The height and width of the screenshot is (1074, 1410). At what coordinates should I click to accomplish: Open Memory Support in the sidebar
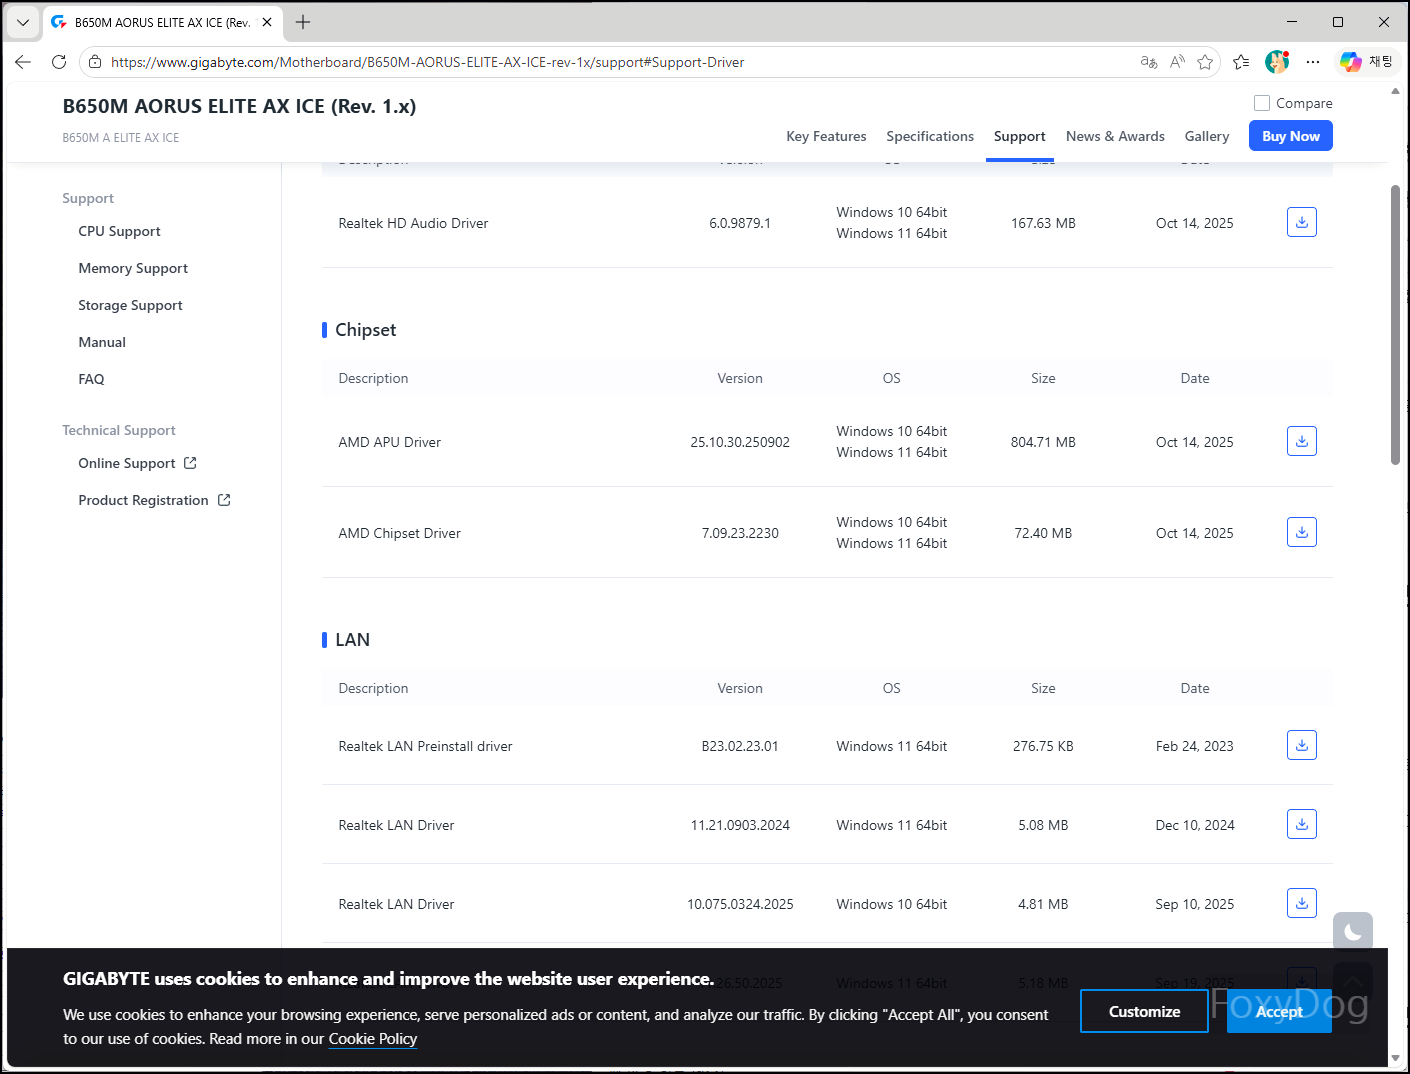pos(133,268)
